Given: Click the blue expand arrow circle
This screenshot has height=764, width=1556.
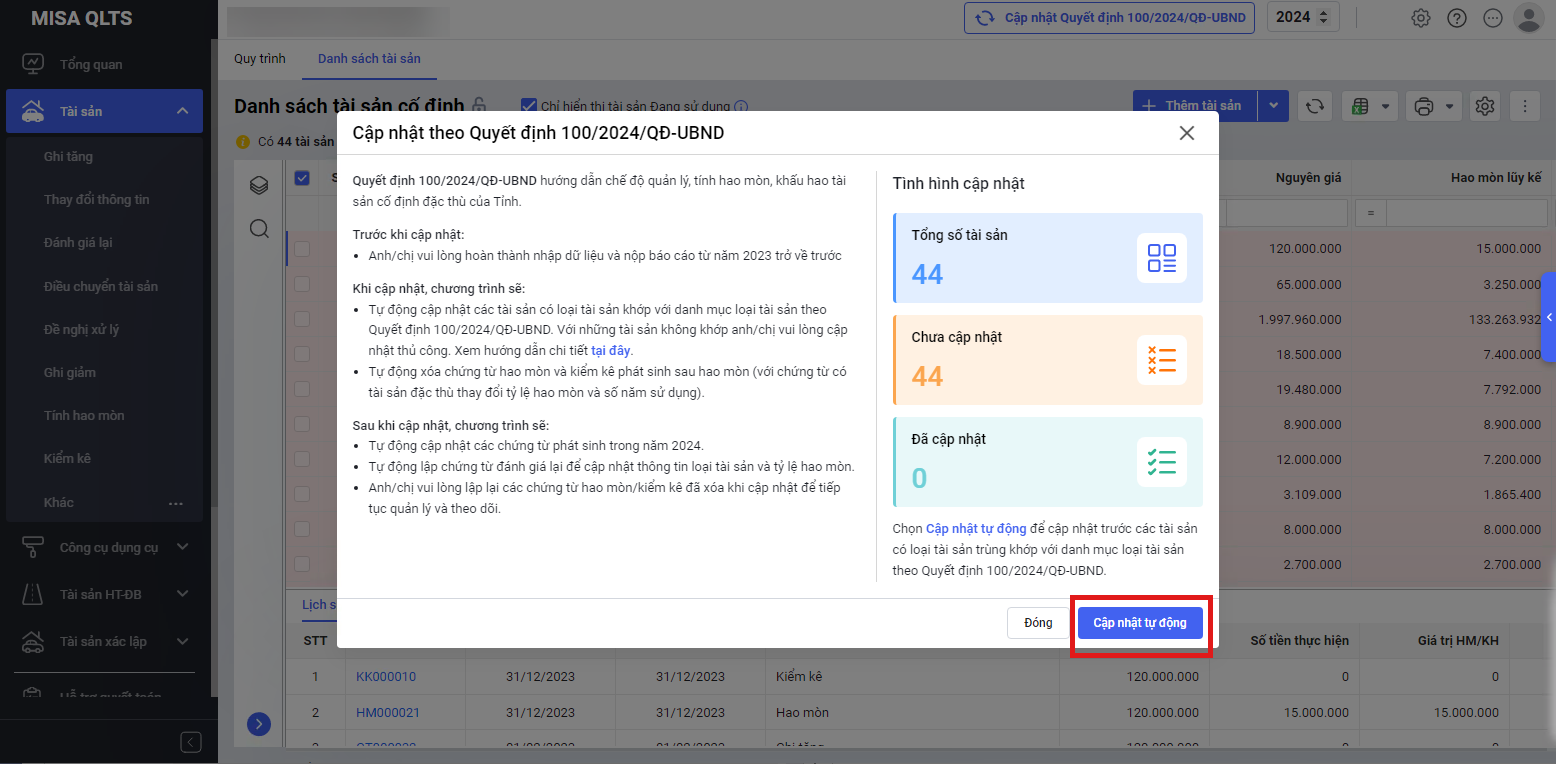Looking at the screenshot, I should click(259, 724).
